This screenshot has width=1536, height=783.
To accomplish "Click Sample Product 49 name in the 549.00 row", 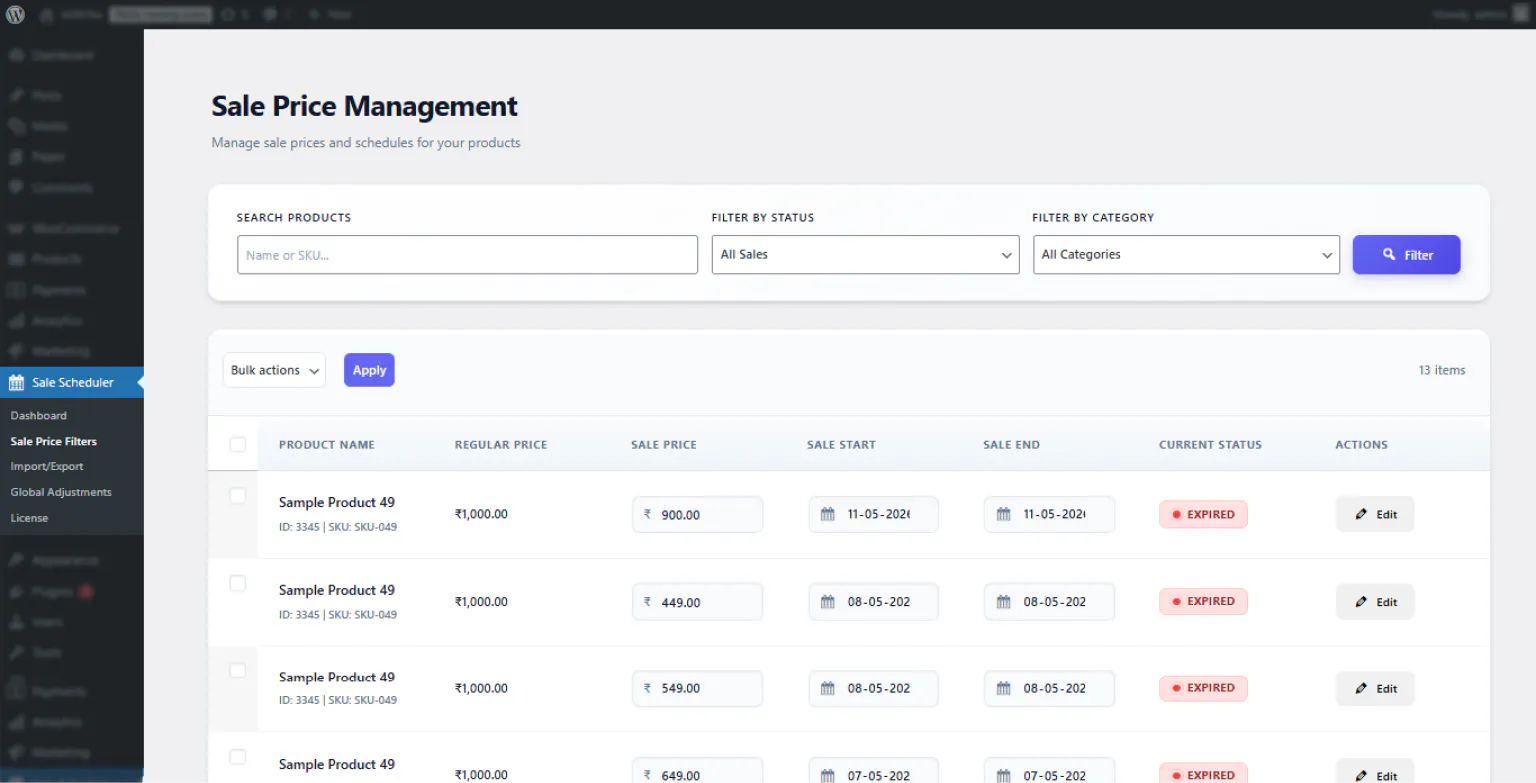I will [x=337, y=677].
